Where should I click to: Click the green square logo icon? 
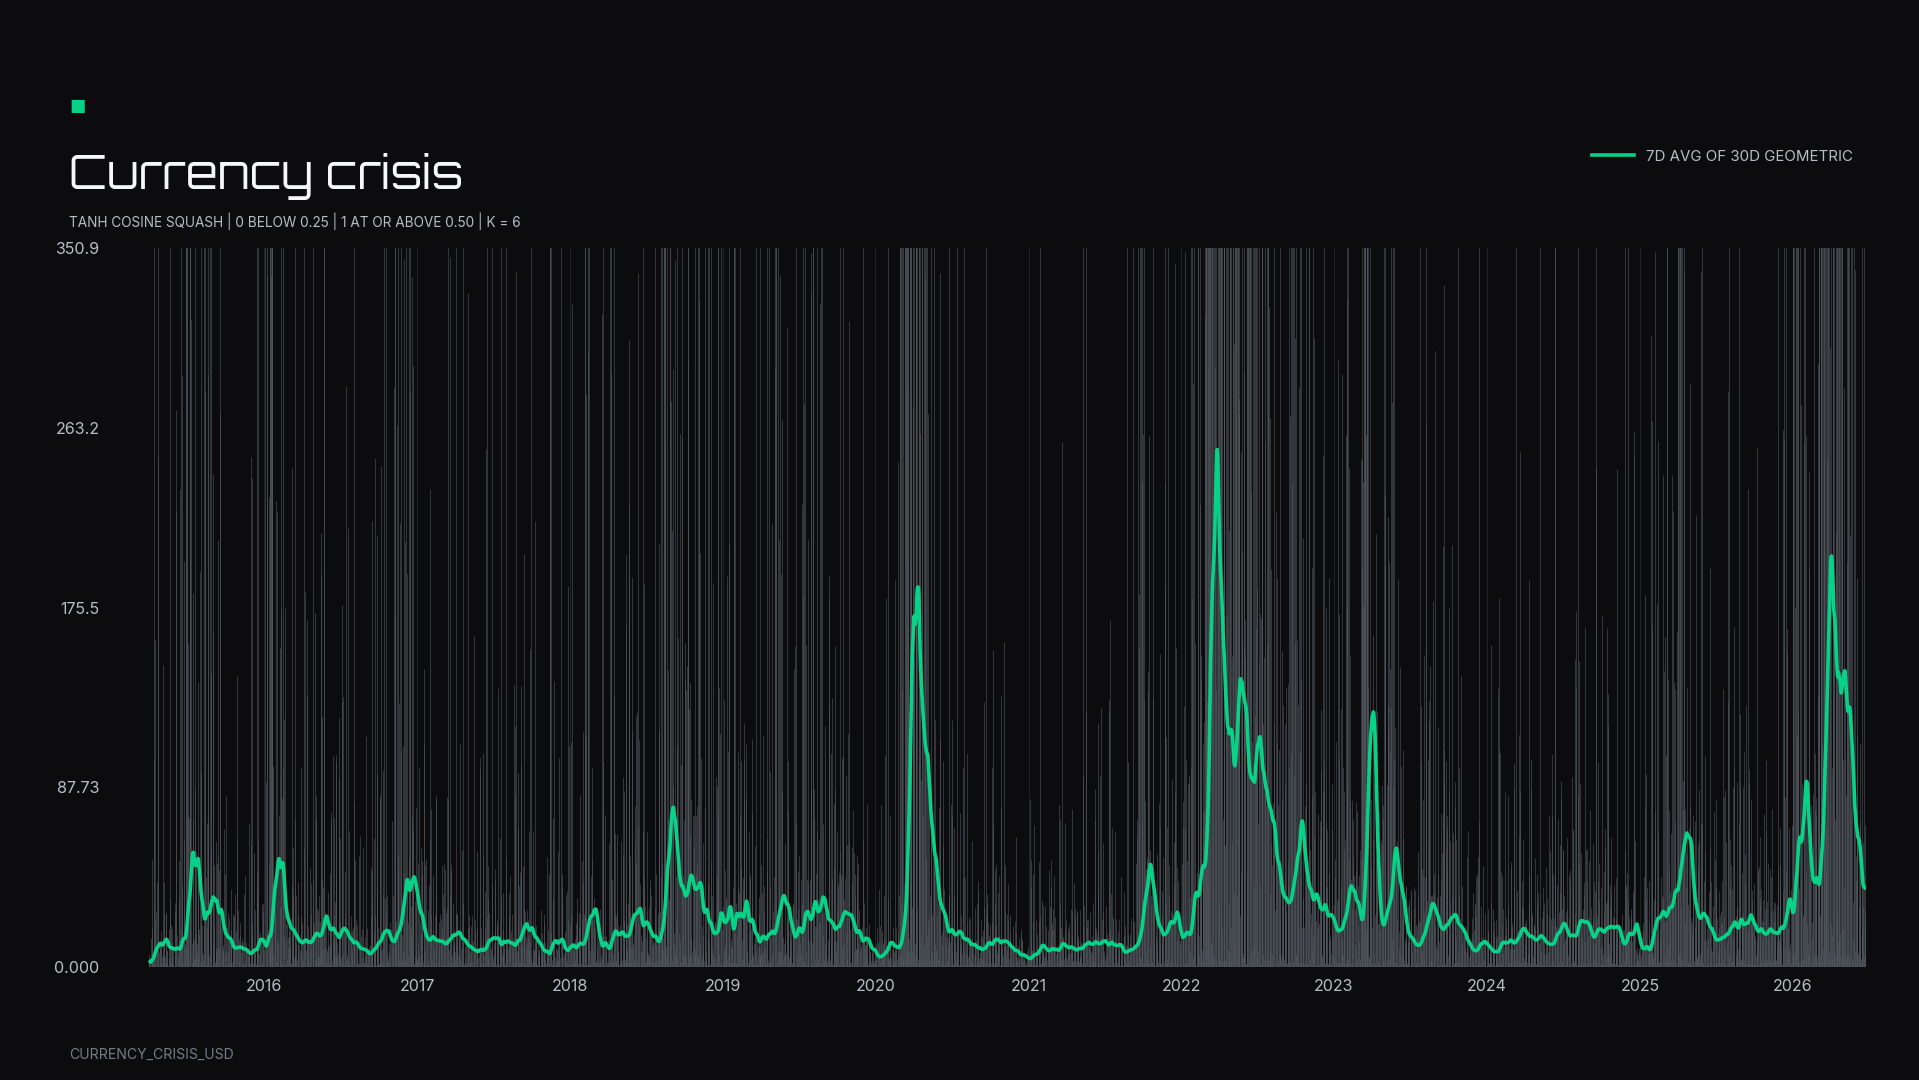[x=78, y=107]
